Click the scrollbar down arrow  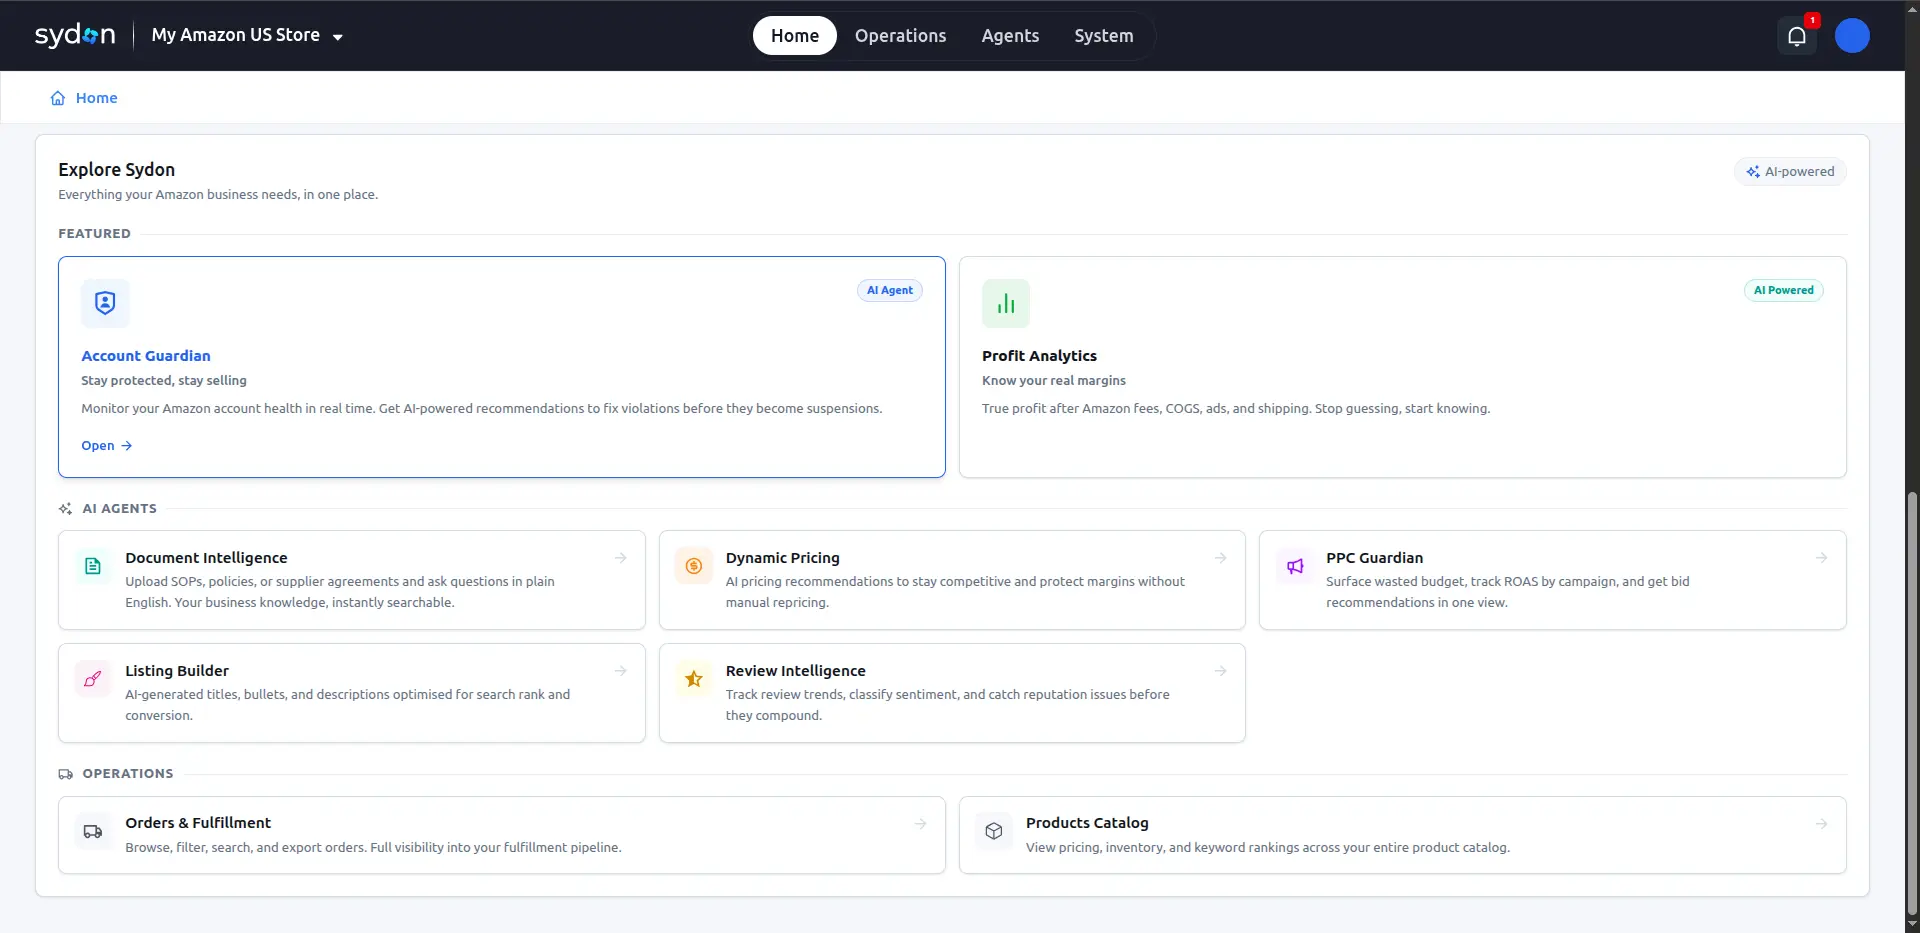1913,925
